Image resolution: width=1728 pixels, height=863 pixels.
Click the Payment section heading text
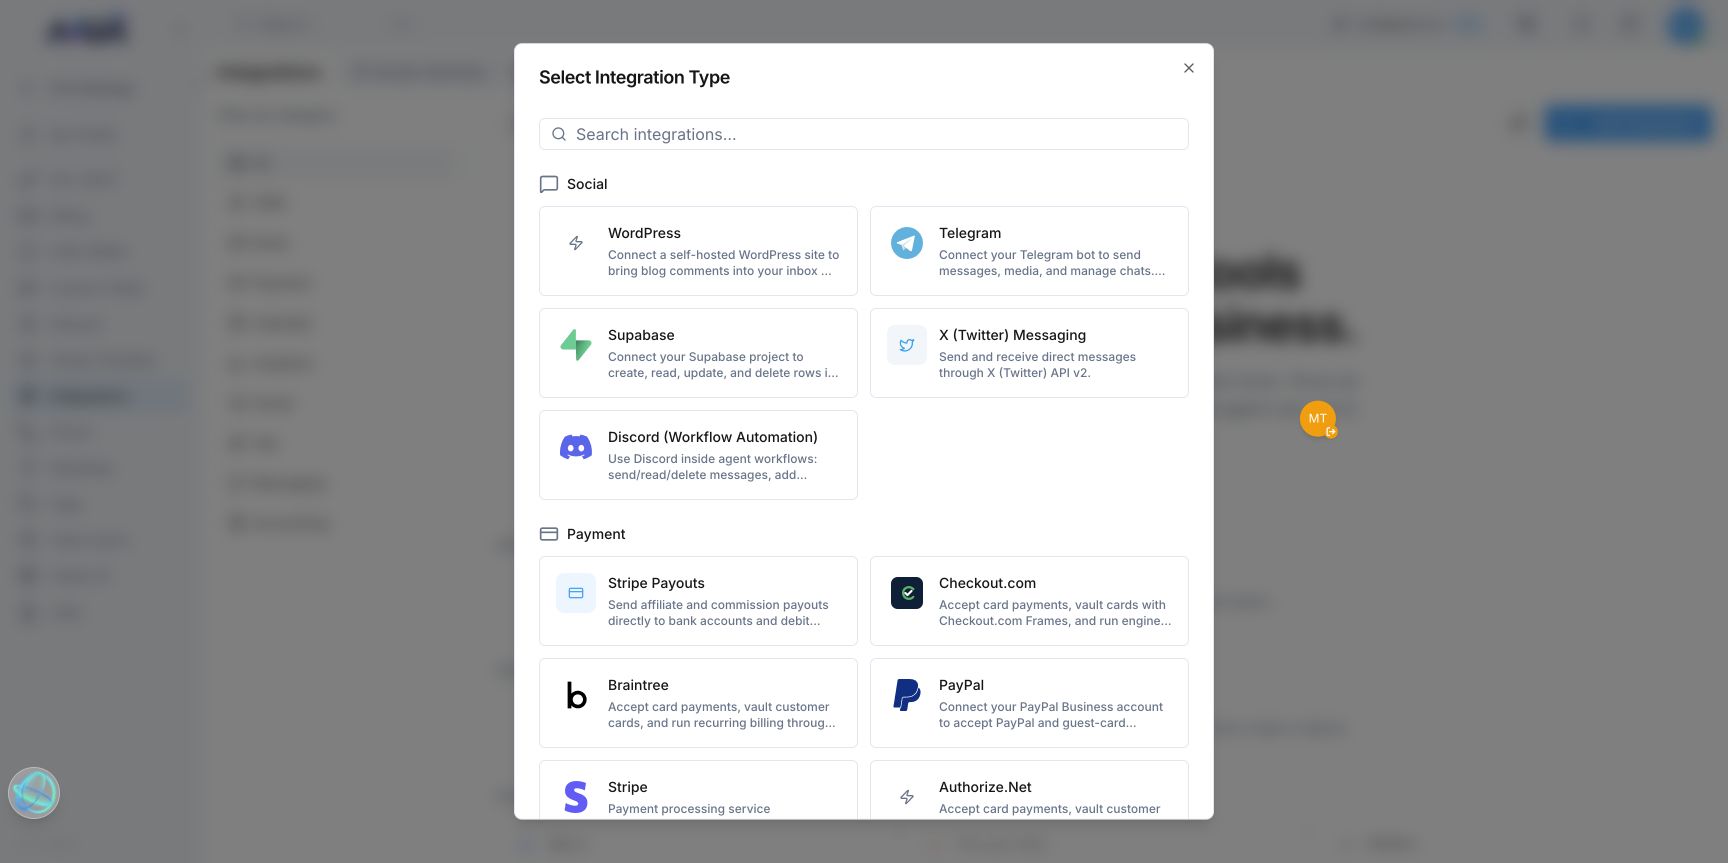[596, 534]
